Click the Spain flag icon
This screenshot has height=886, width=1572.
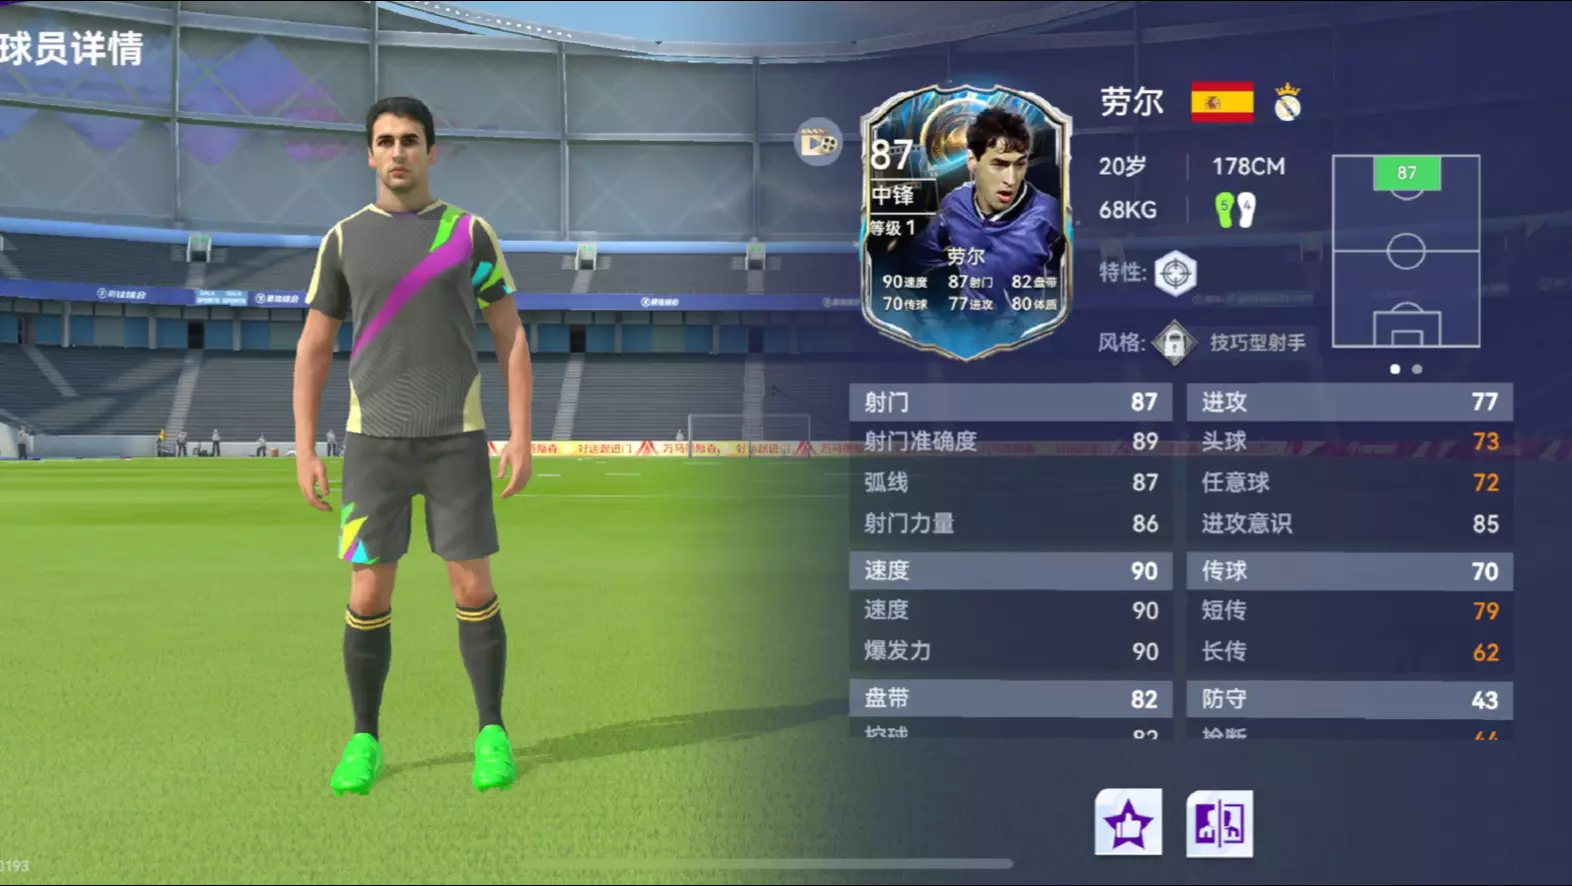(x=1222, y=102)
